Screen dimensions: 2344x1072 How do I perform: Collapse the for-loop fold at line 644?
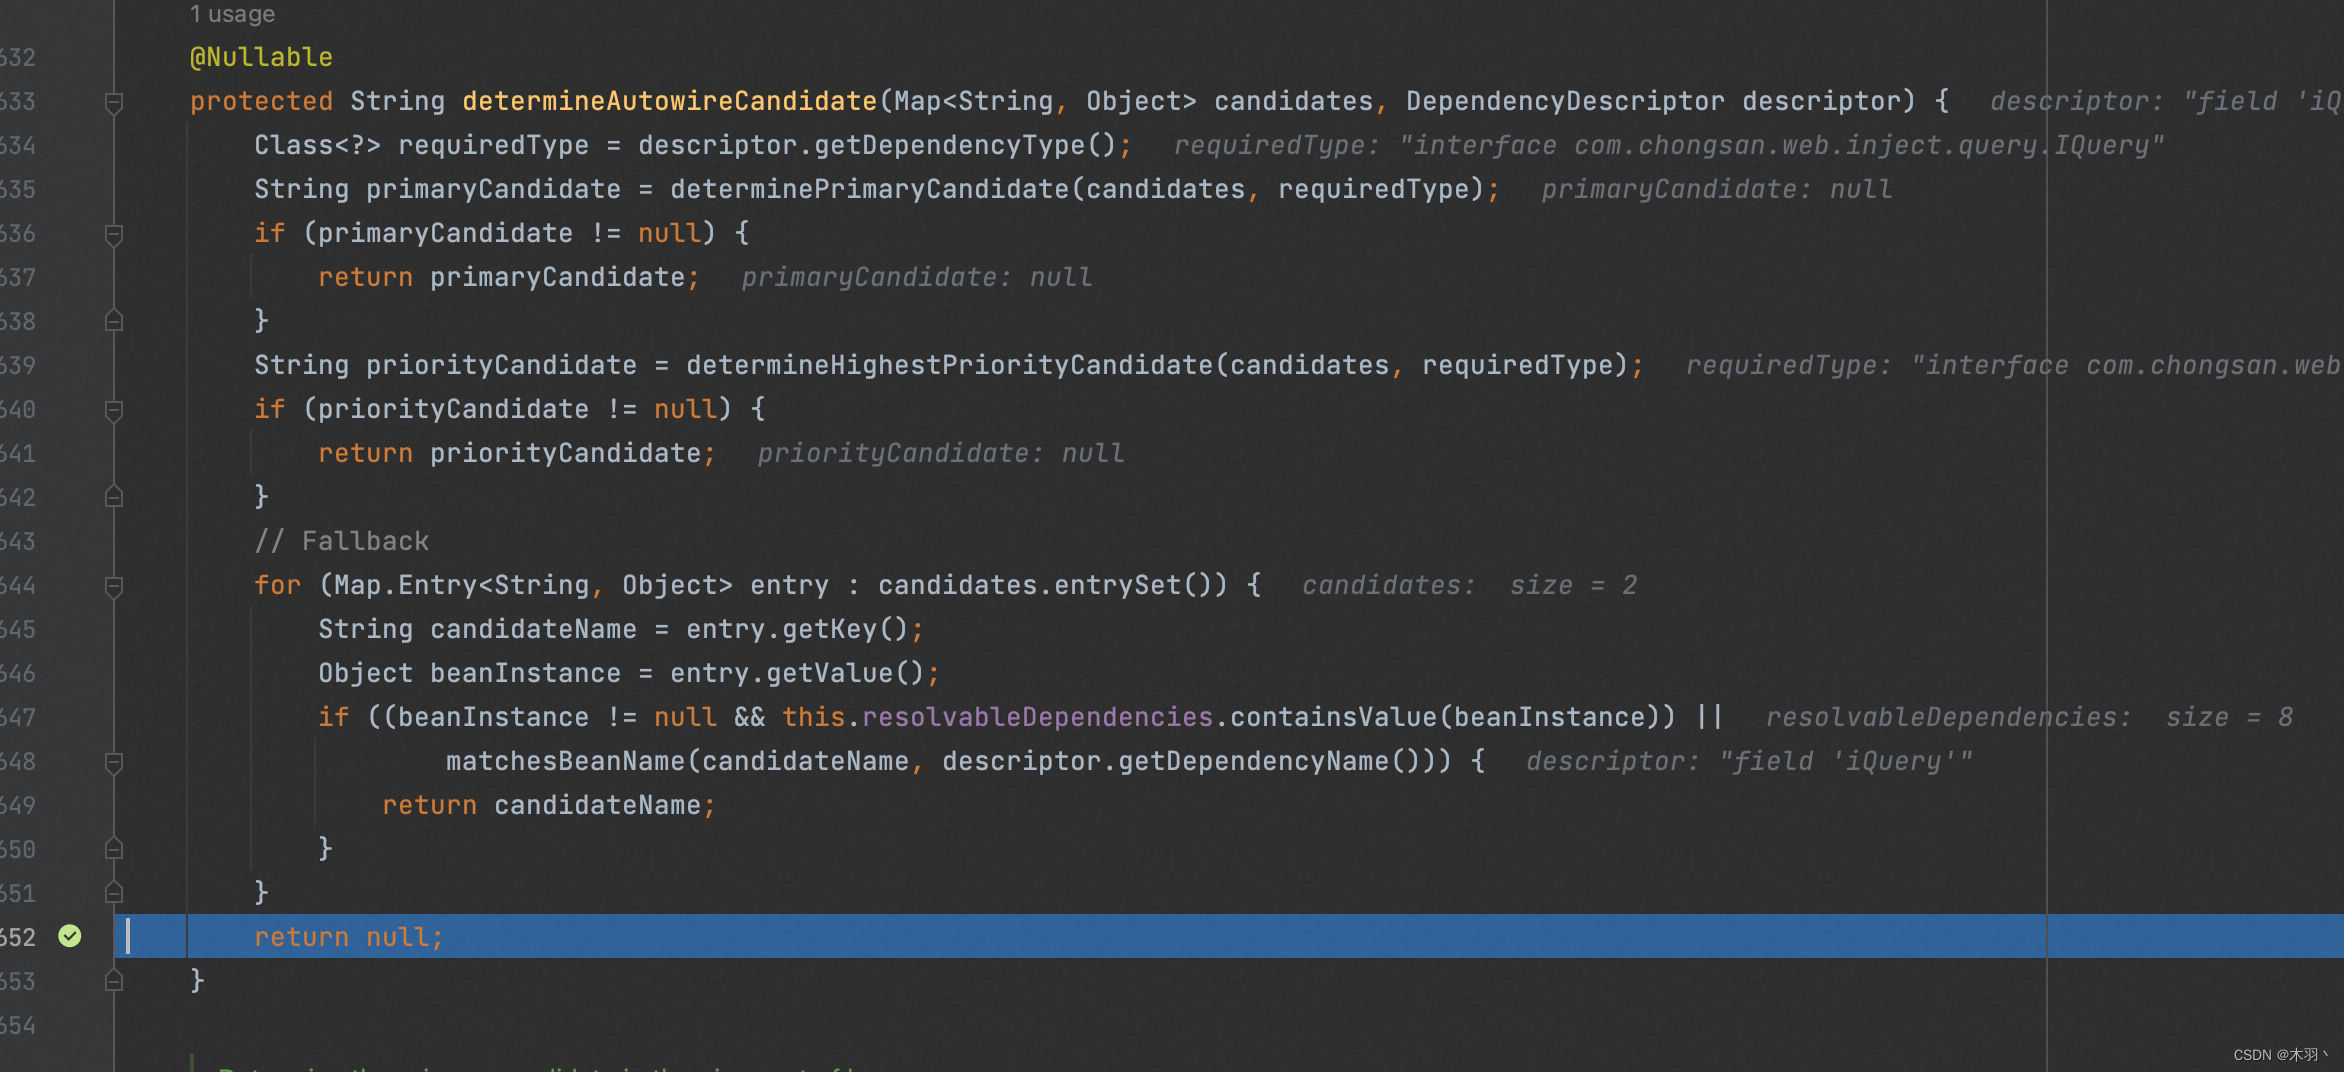114,586
